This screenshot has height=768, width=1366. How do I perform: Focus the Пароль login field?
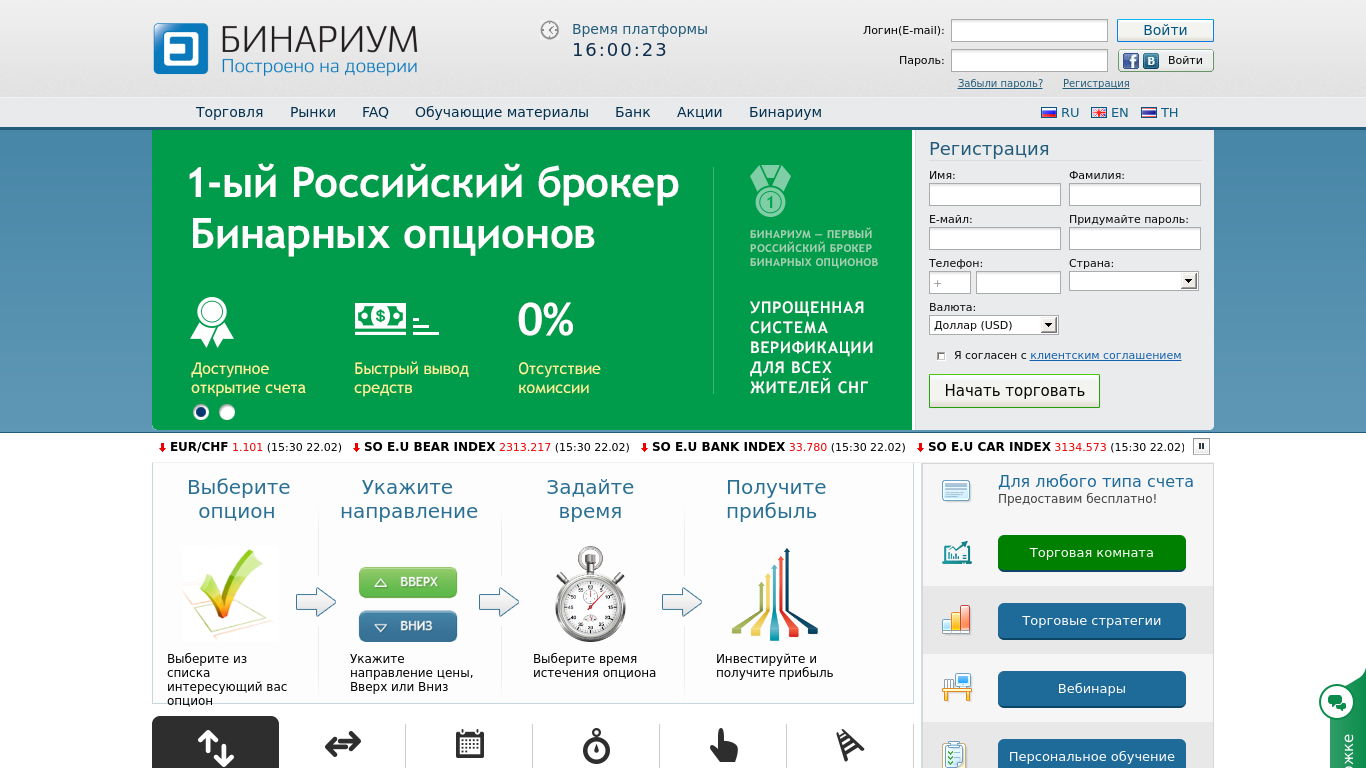[x=1029, y=60]
